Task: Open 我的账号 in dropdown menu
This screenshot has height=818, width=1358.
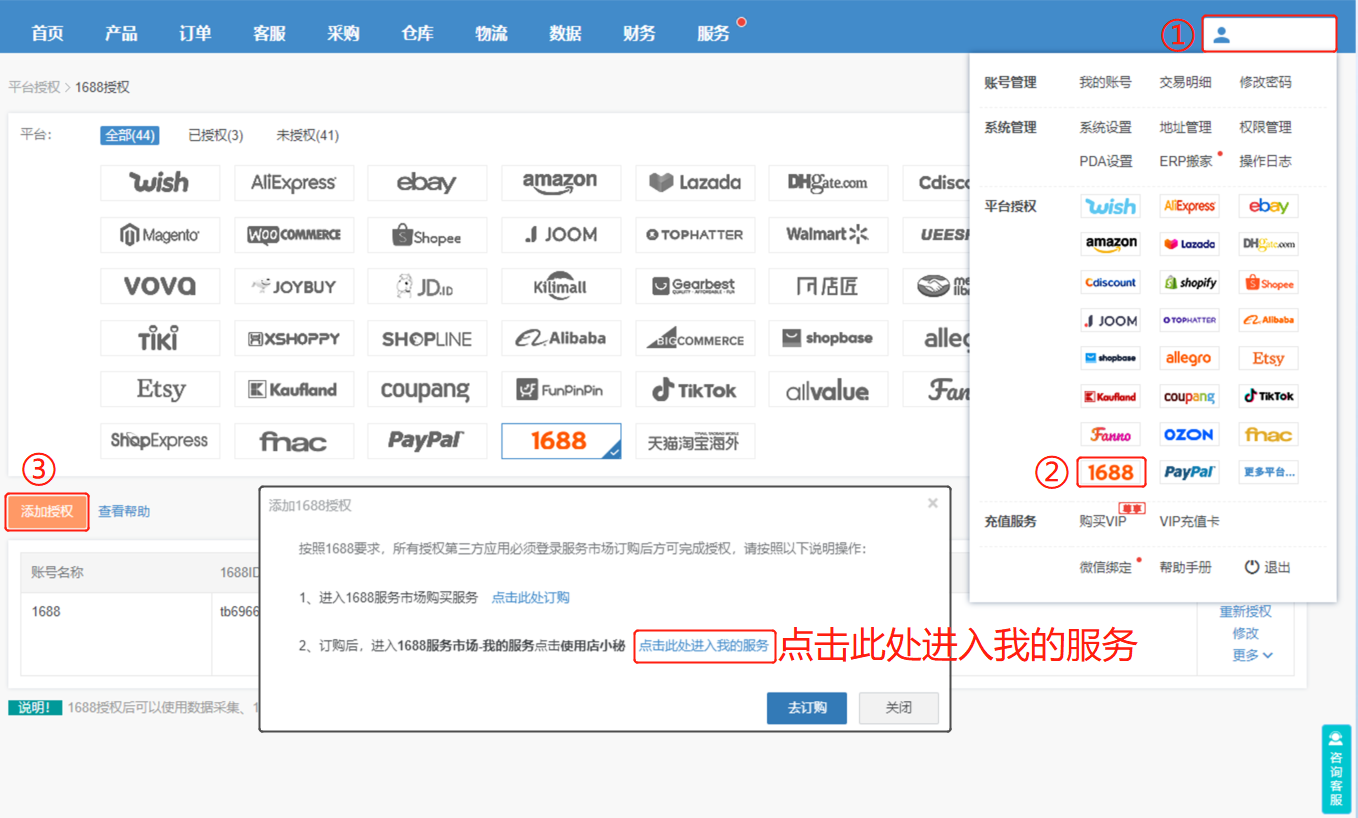Action: coord(1105,83)
